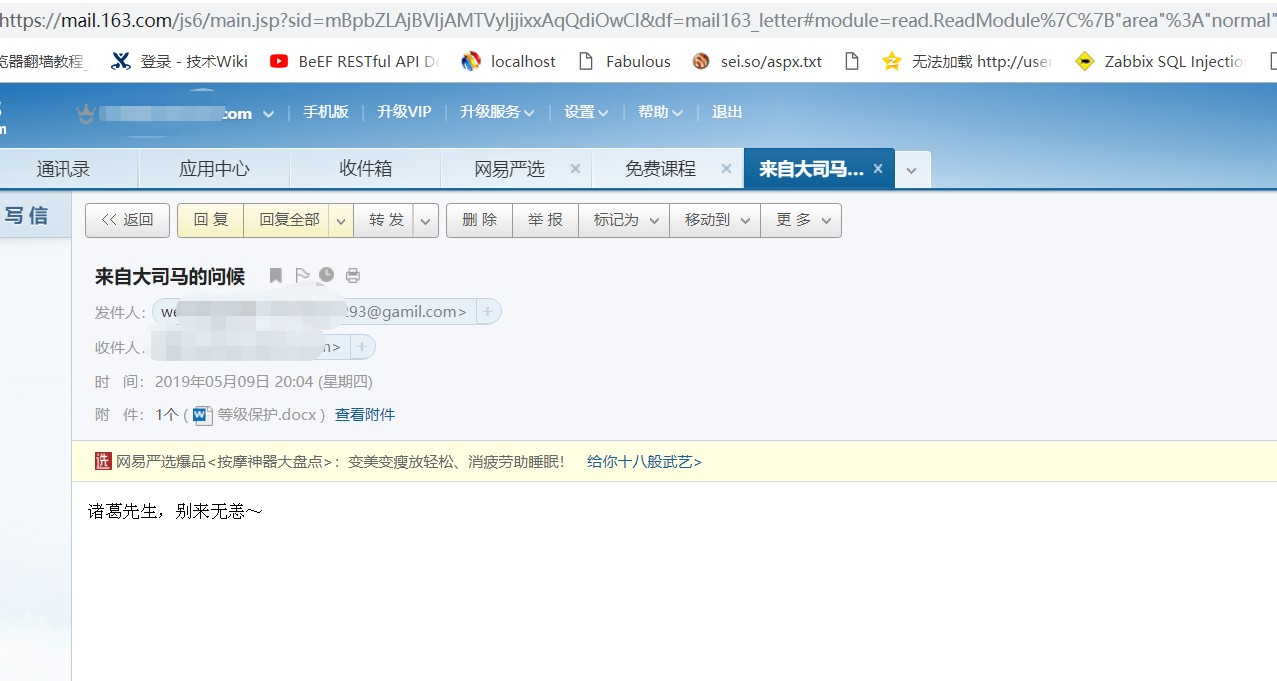Flag the email using the flag icon
The width and height of the screenshot is (1277, 681).
point(302,276)
